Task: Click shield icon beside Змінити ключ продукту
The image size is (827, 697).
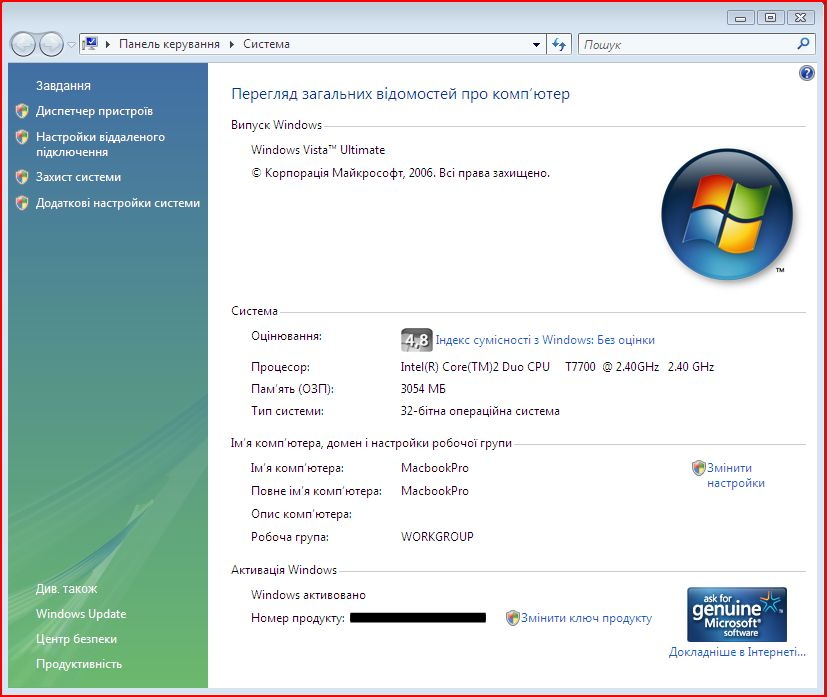Action: (x=513, y=618)
